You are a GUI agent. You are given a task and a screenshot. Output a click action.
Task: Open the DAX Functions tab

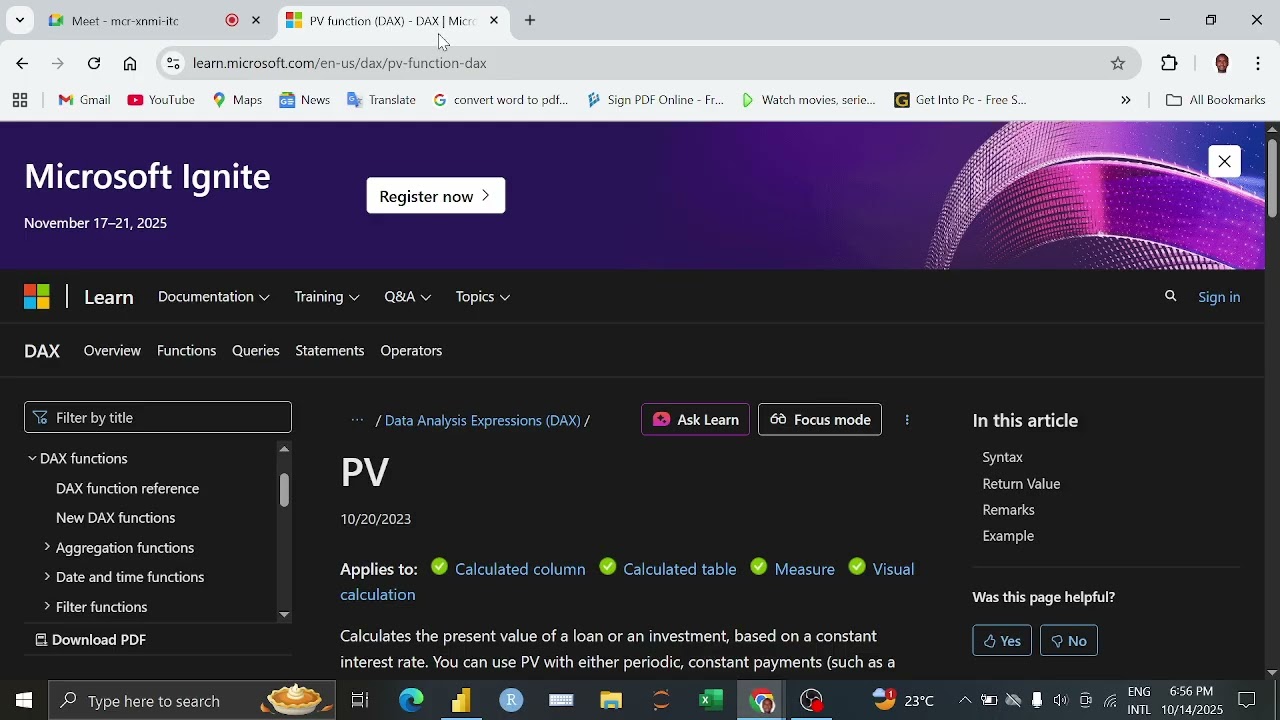(x=186, y=351)
